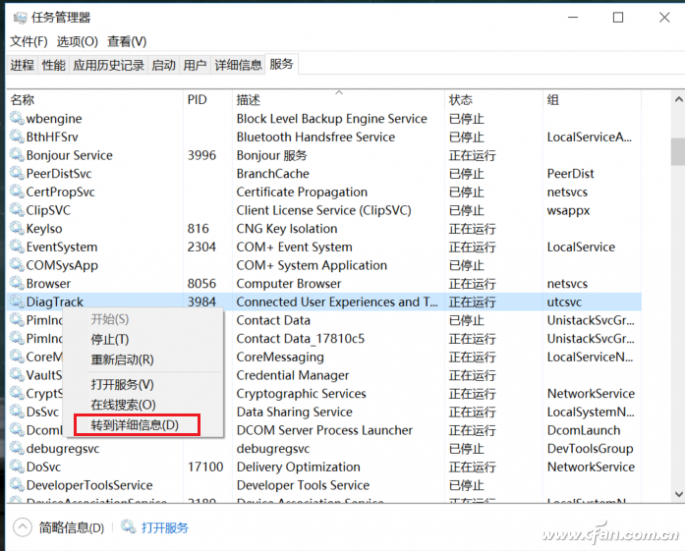Choose 停止(T) in the context menu

tap(110, 340)
